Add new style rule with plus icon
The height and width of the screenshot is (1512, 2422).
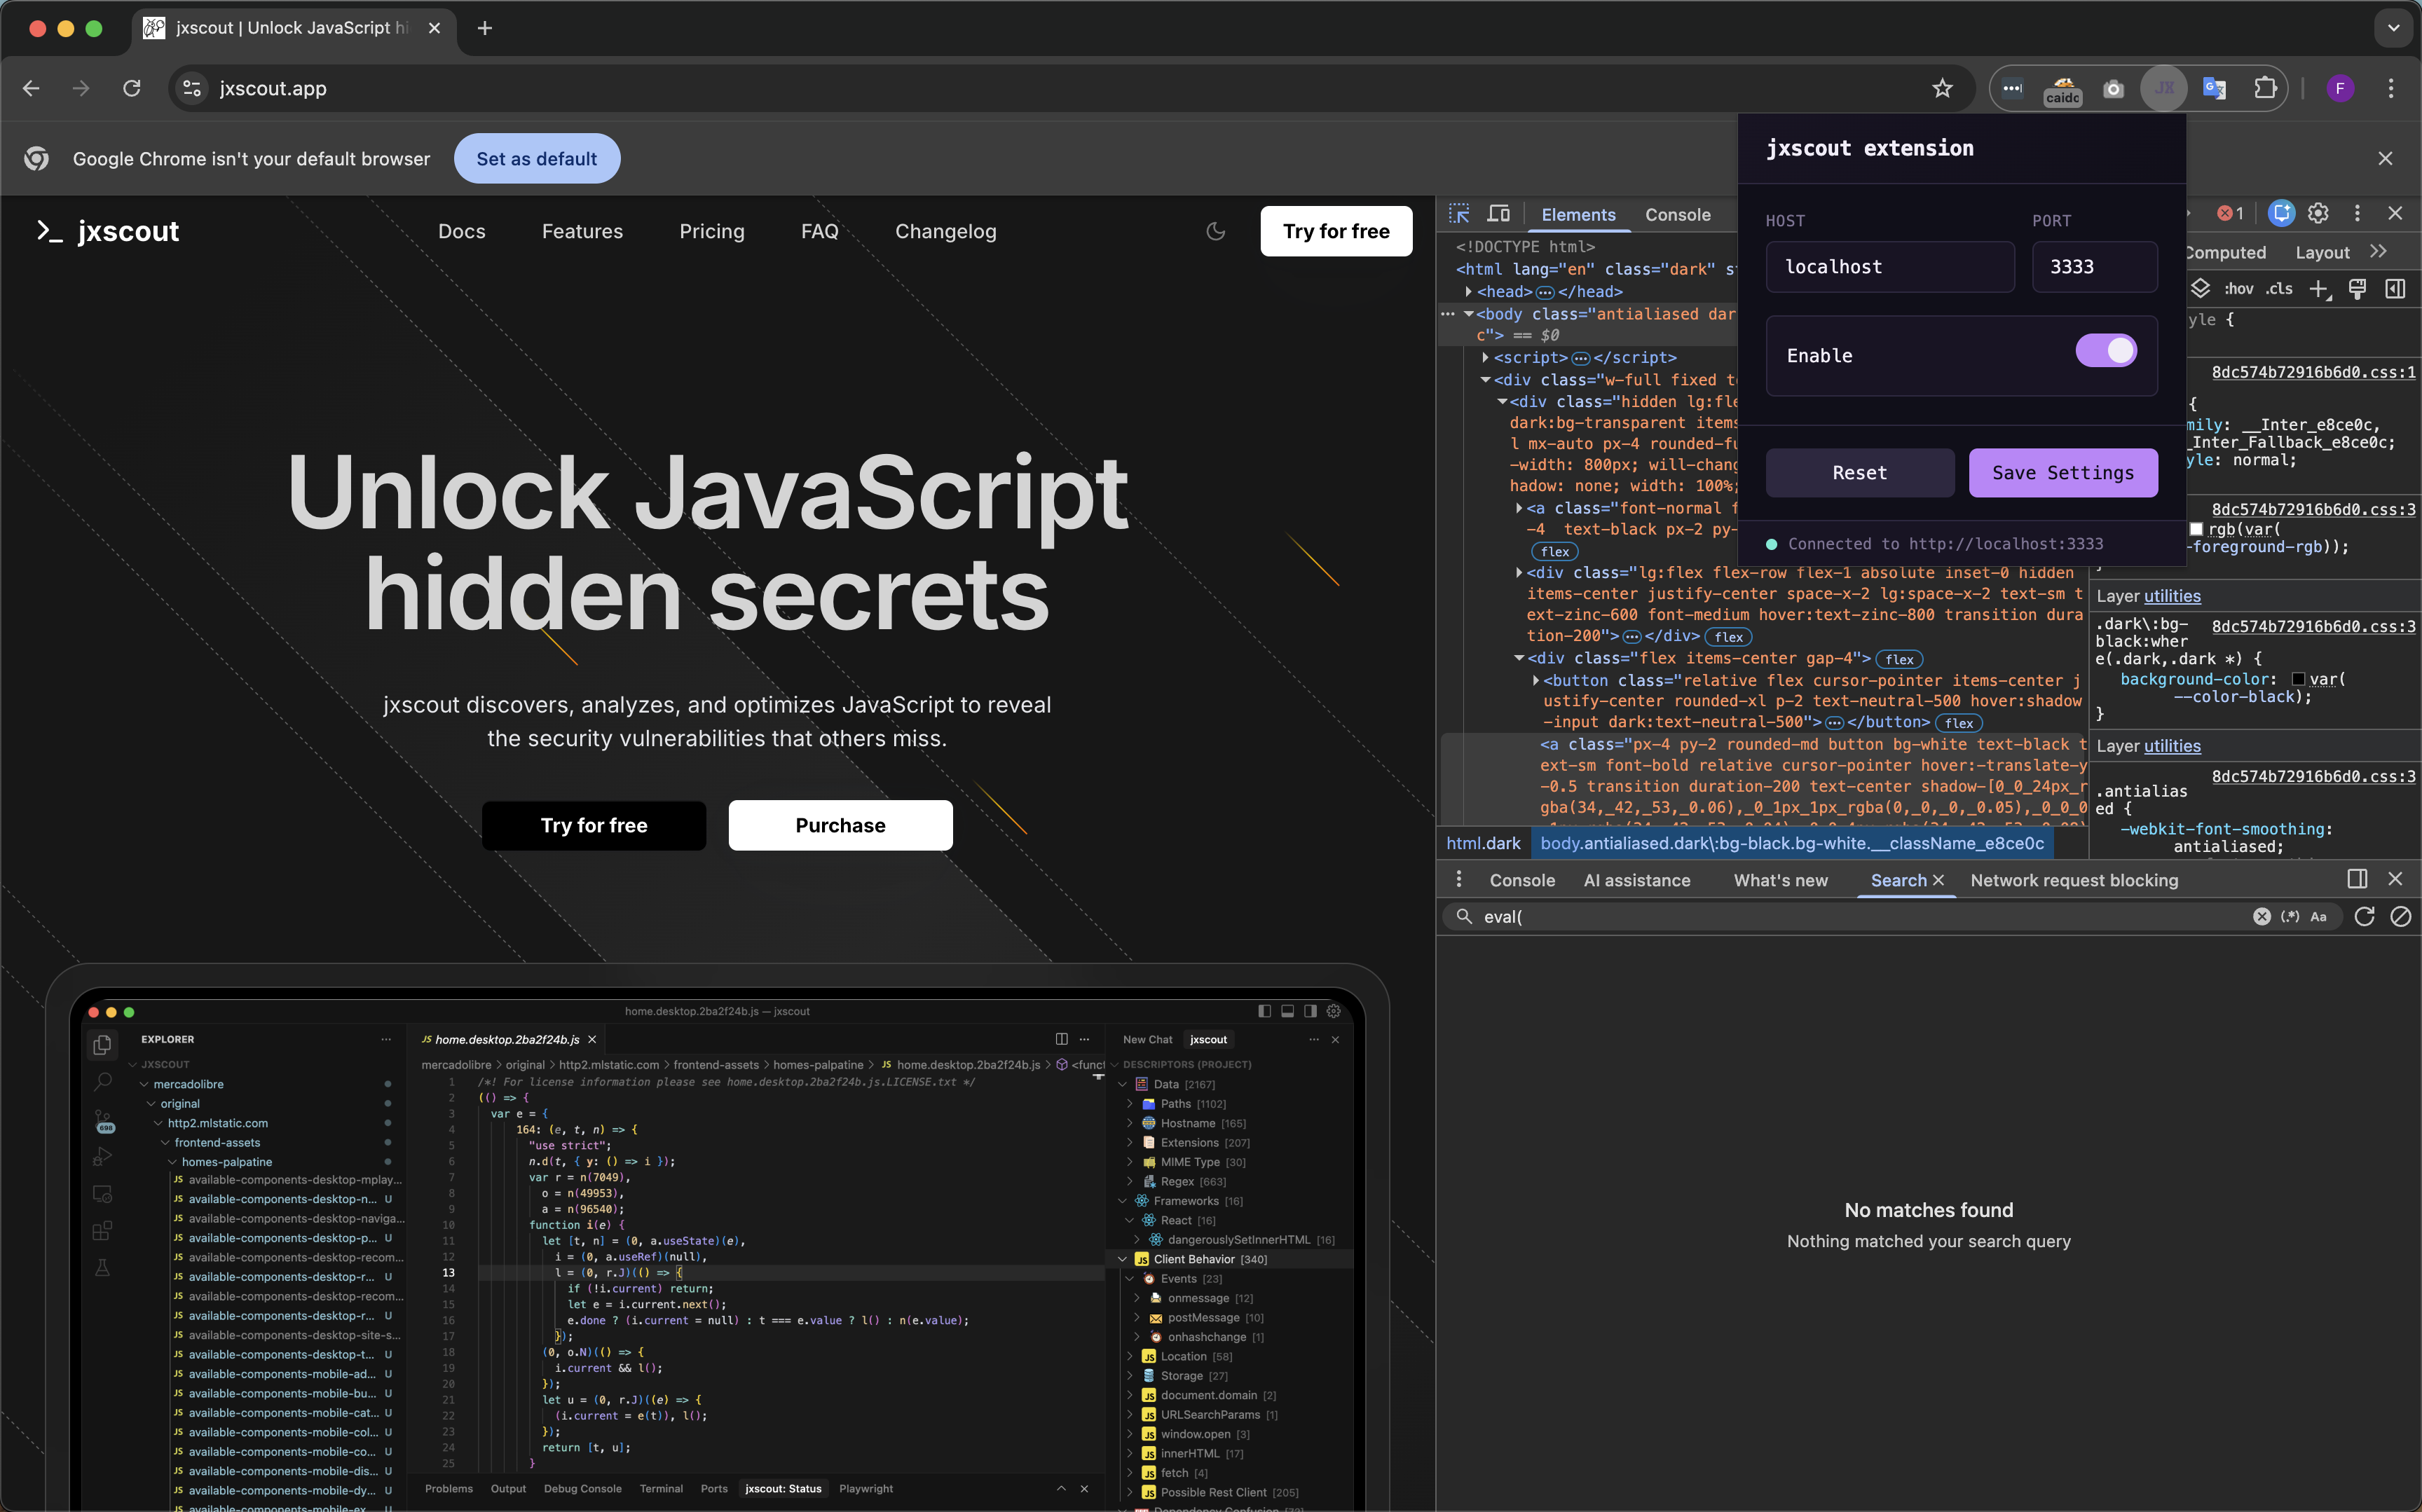click(2320, 289)
